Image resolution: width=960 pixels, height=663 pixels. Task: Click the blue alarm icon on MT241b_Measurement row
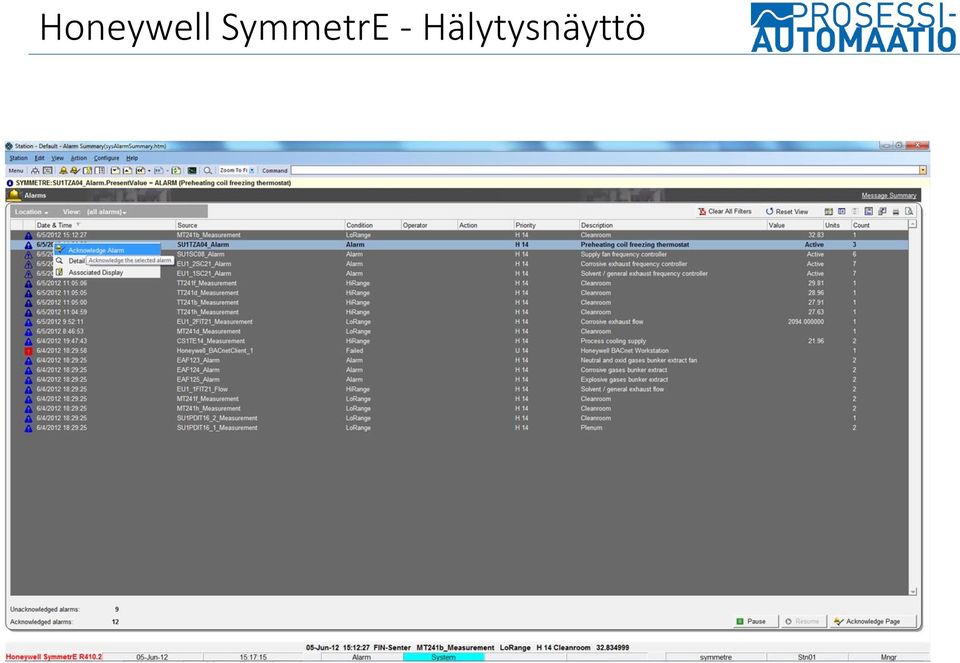pos(28,235)
